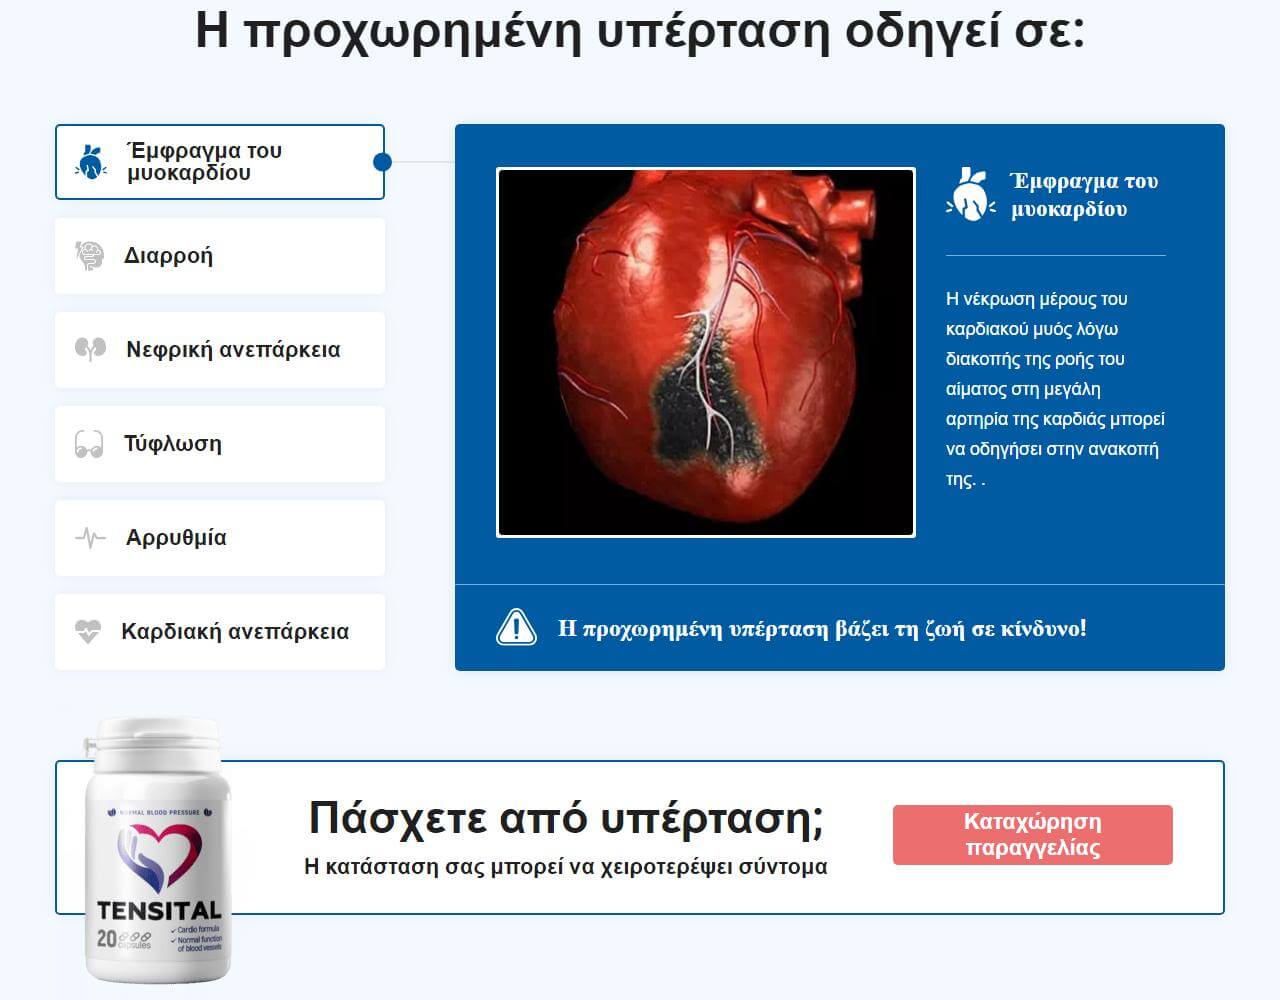Open the Διαρροή sidebar tab

(220, 255)
